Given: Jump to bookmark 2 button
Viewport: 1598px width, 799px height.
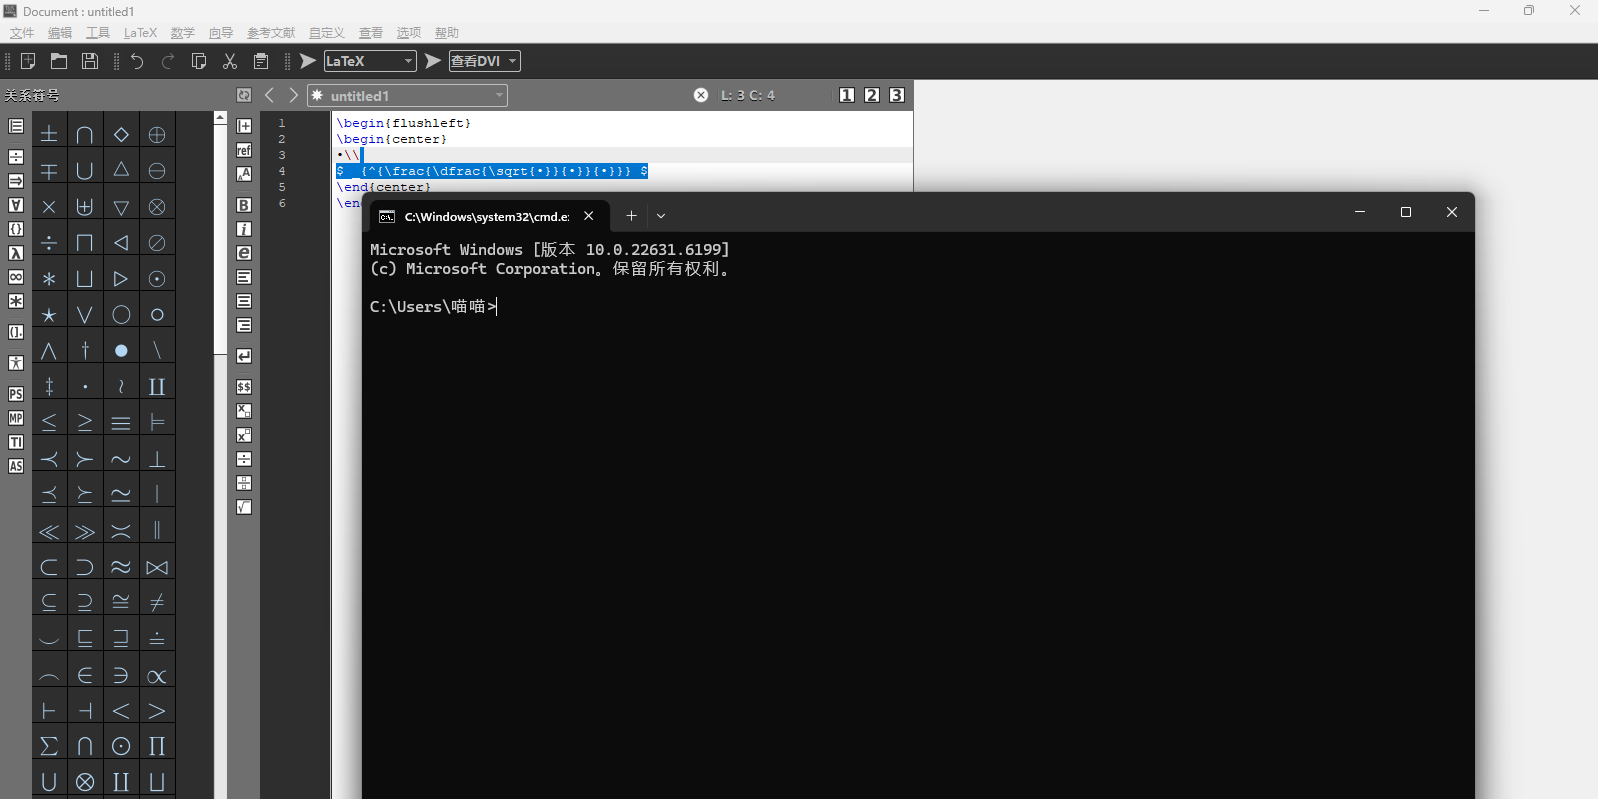Looking at the screenshot, I should point(872,95).
